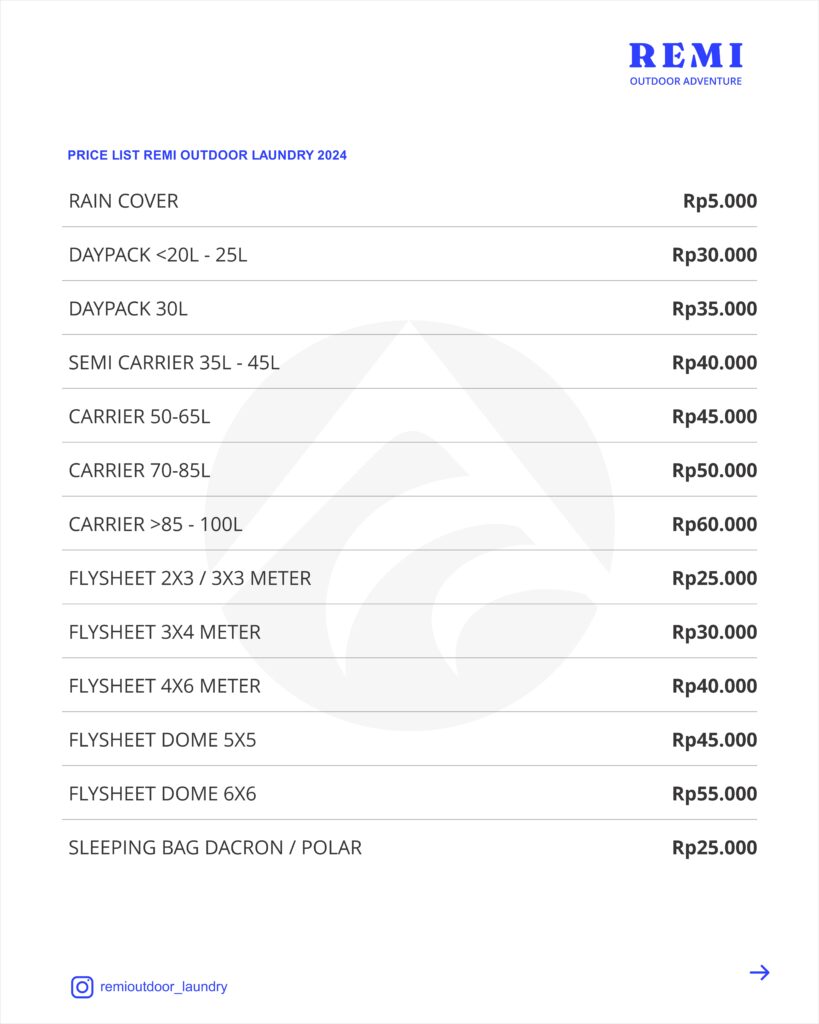Click the Rp55.000 price for Flysheet Dome 6X6

(x=715, y=794)
